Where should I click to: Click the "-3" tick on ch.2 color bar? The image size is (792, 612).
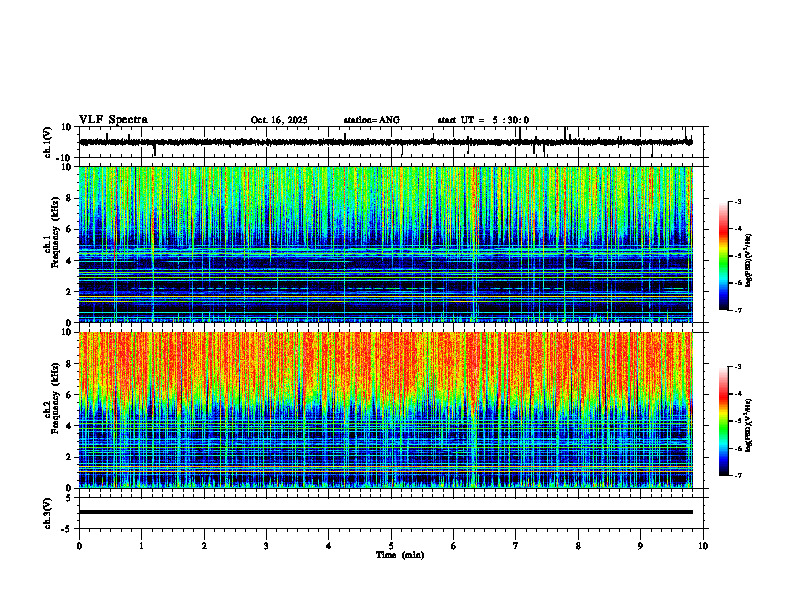click(x=737, y=367)
